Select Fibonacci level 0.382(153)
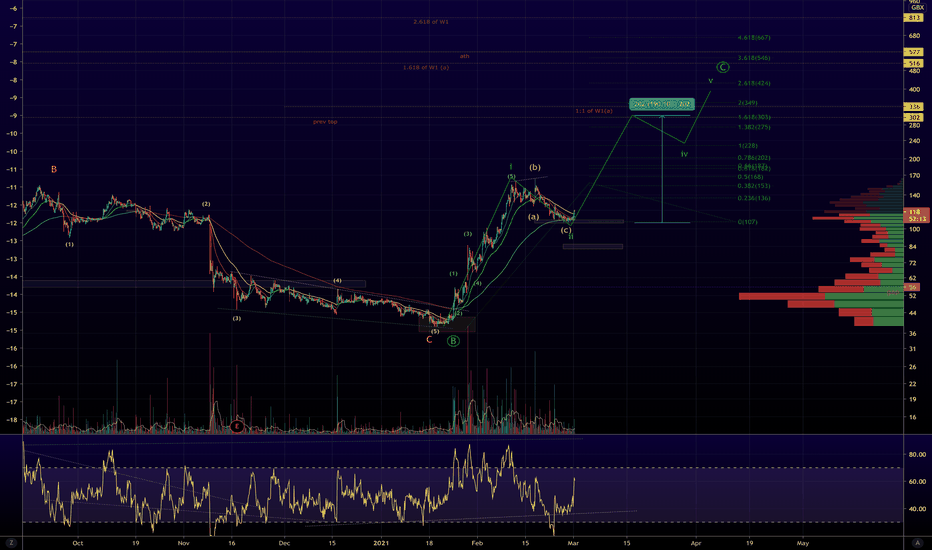Image resolution: width=932 pixels, height=550 pixels. point(754,186)
